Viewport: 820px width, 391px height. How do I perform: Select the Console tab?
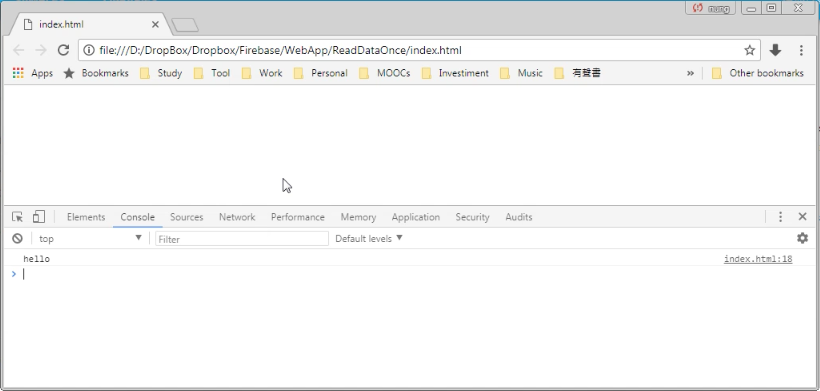coord(138,217)
